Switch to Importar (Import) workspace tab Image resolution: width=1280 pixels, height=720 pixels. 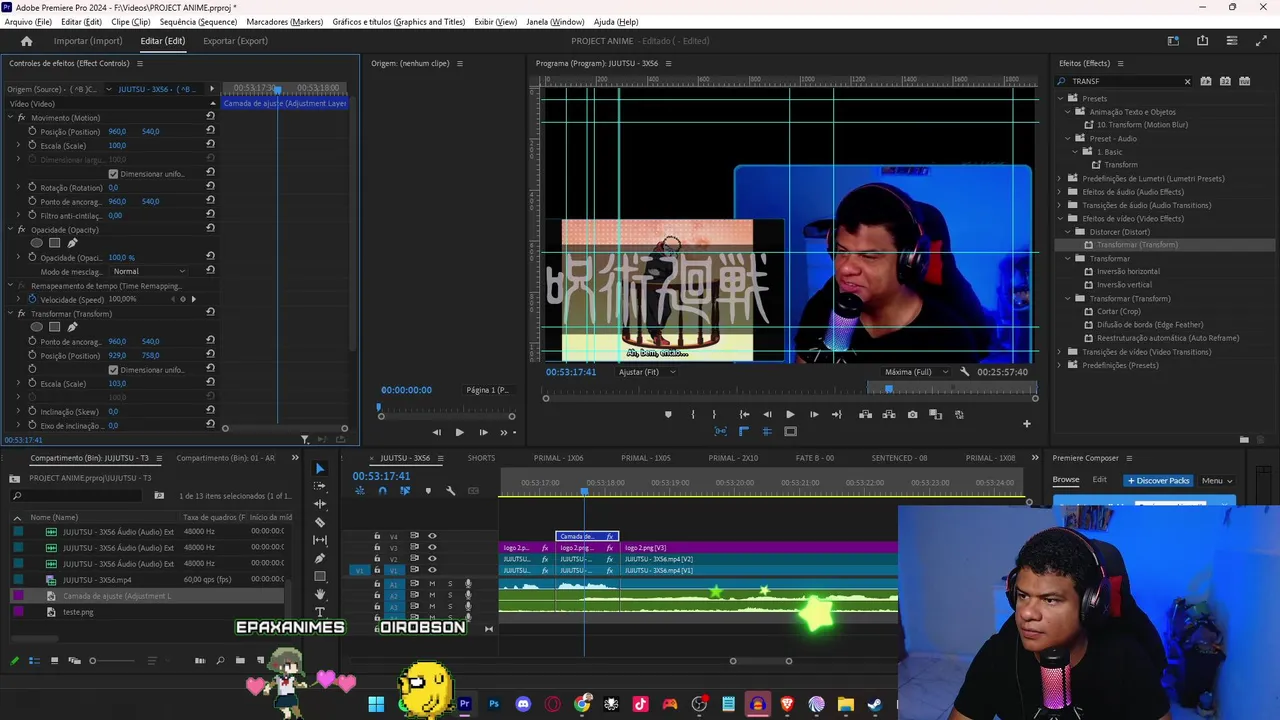88,41
